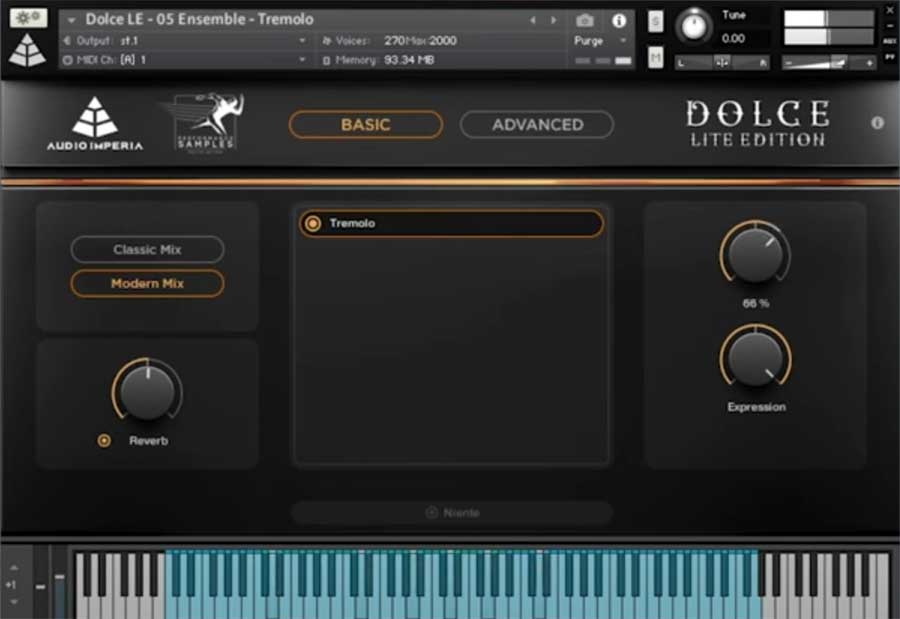
Task: Close the instrument with X icon
Action: click(x=890, y=10)
